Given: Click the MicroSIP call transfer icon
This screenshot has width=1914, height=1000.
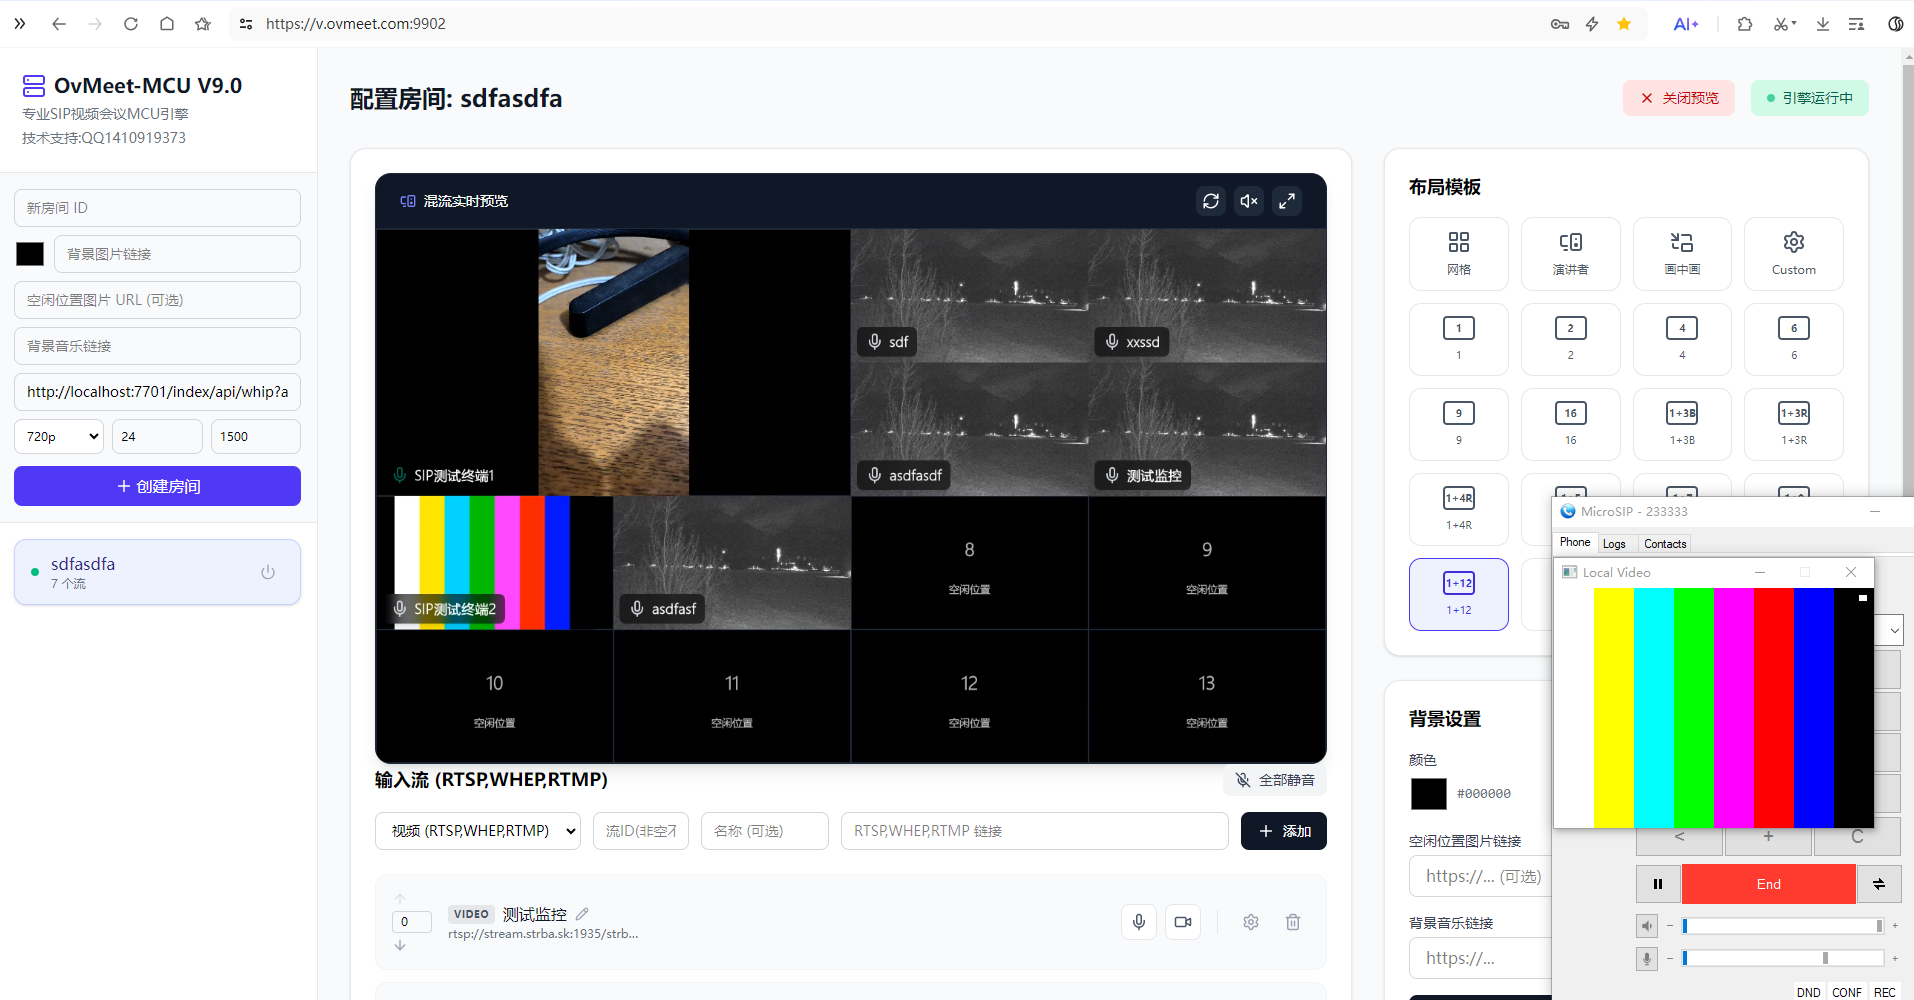Looking at the screenshot, I should pos(1879,884).
